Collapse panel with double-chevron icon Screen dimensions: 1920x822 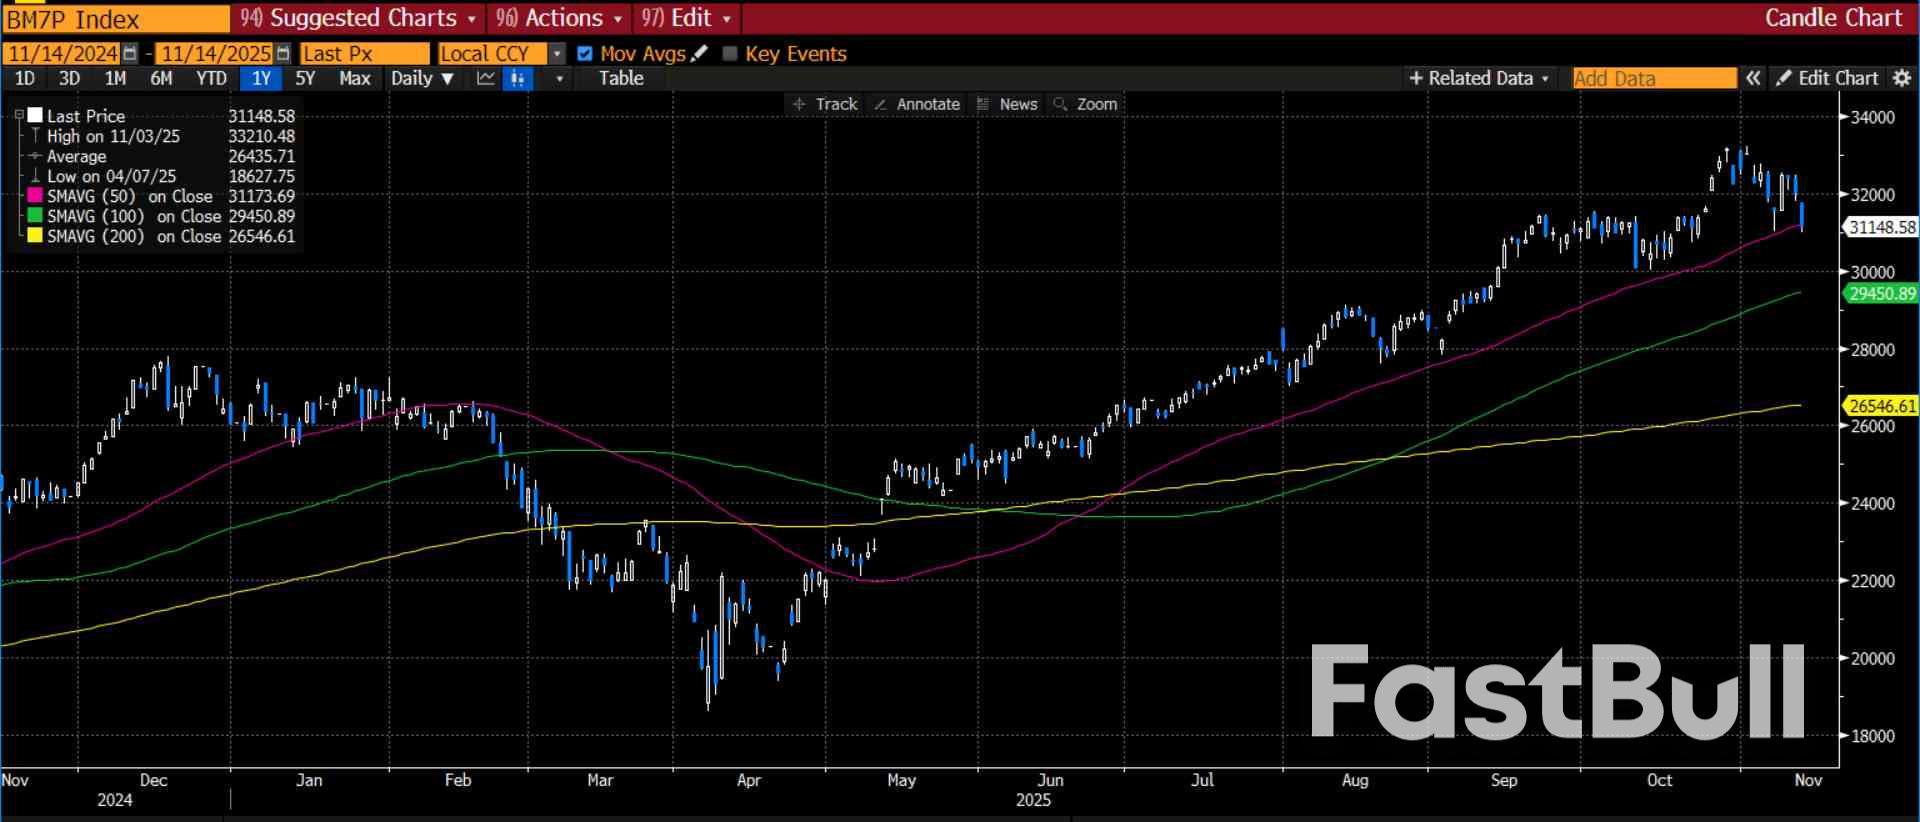(1753, 78)
